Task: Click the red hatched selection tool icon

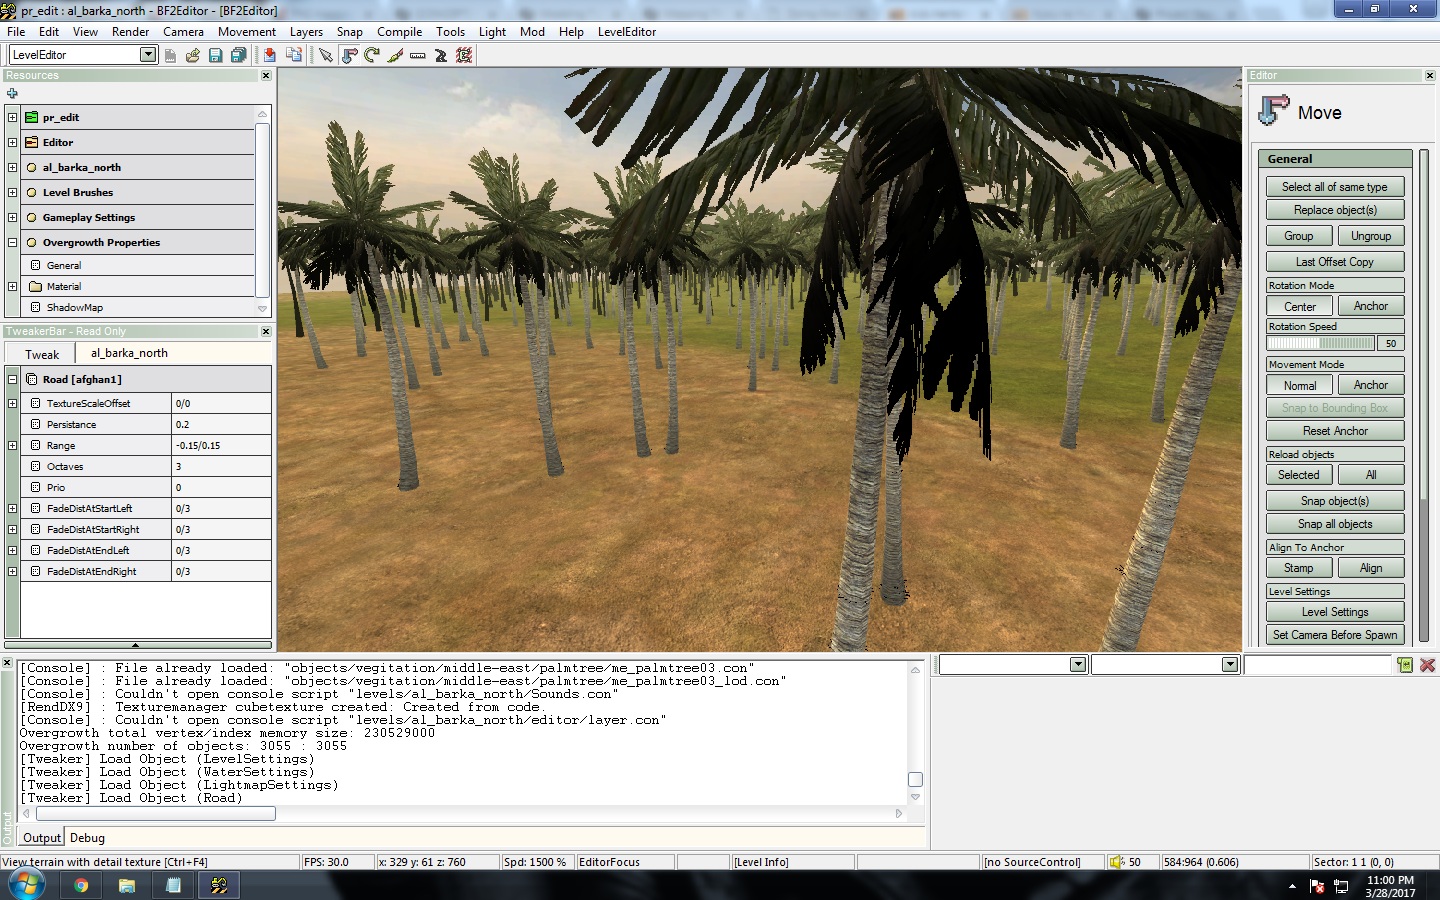Action: pos(464,55)
